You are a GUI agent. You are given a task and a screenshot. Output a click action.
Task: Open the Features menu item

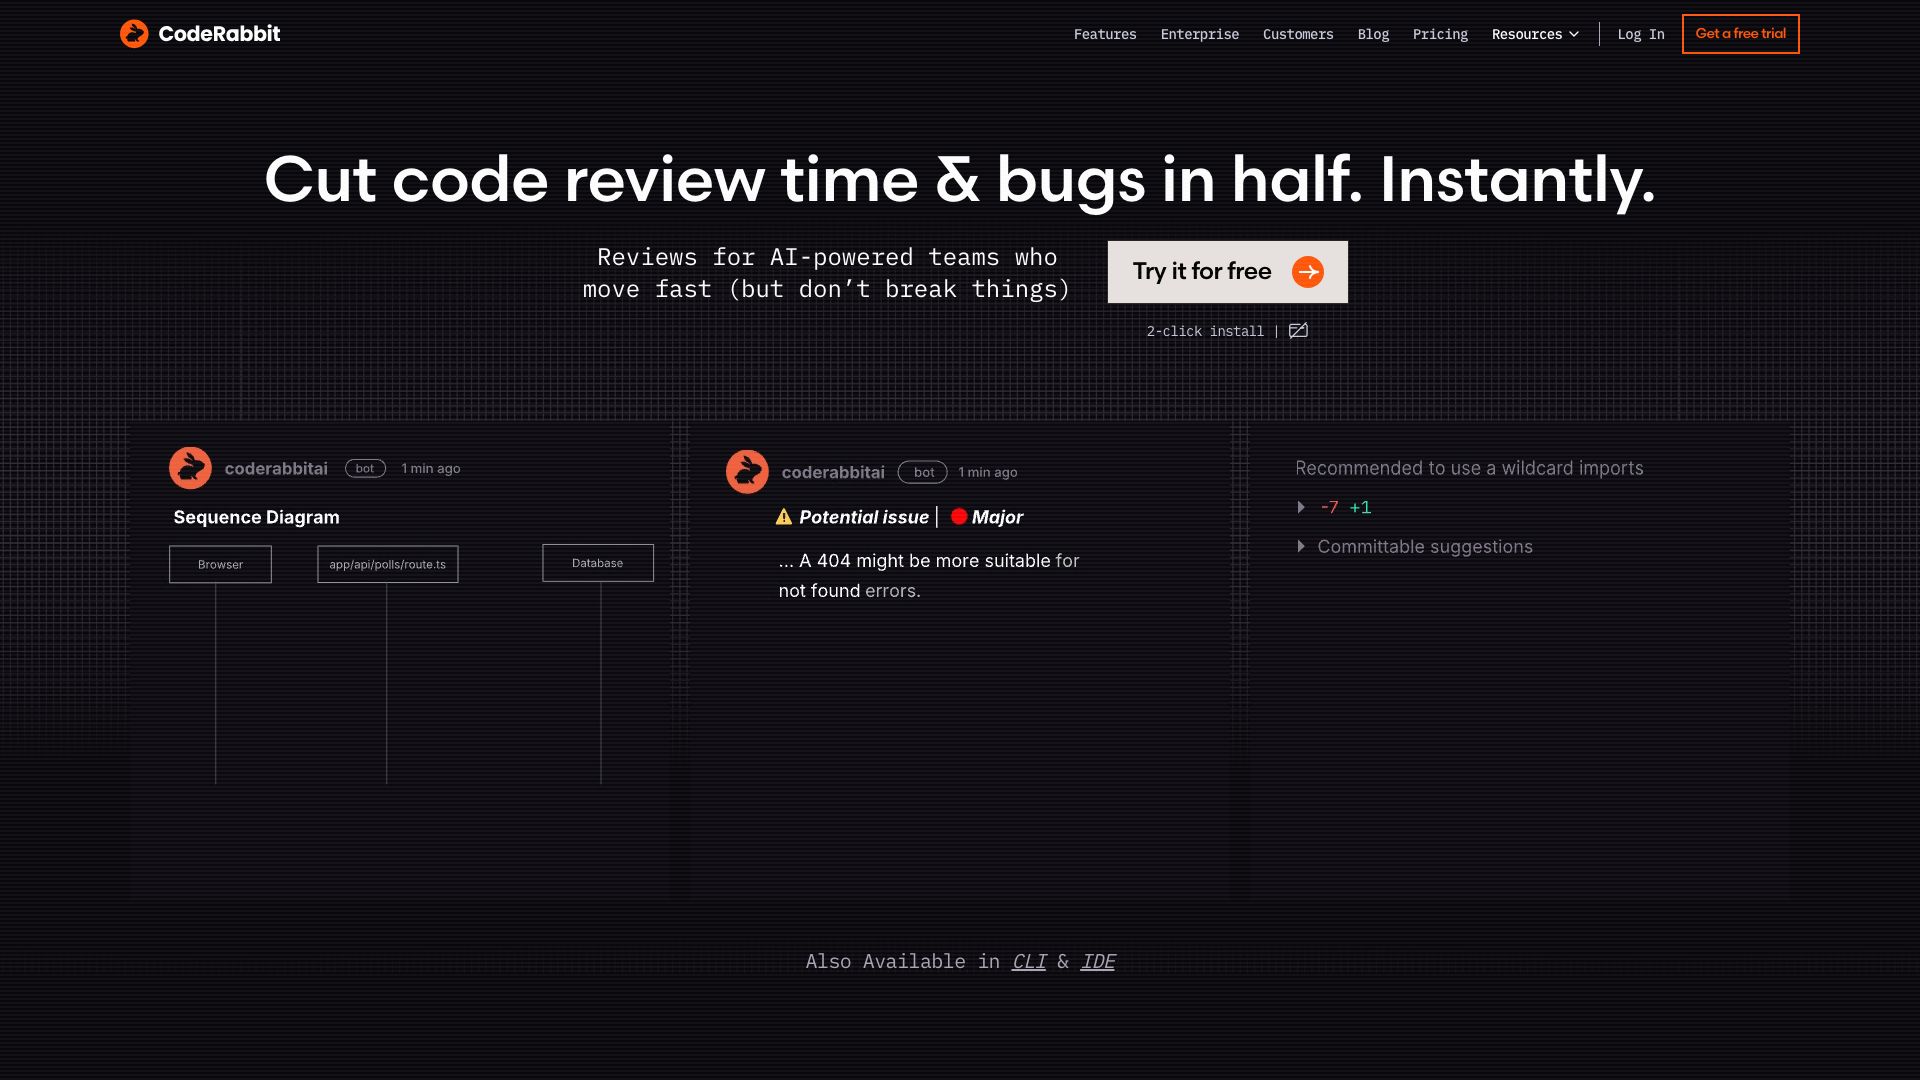tap(1105, 34)
